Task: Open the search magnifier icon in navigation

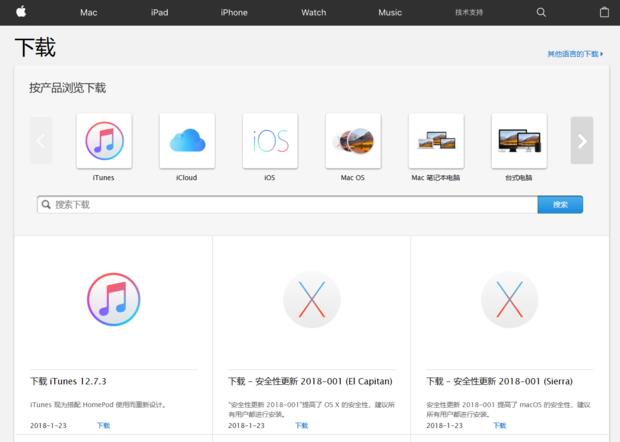Action: (541, 12)
